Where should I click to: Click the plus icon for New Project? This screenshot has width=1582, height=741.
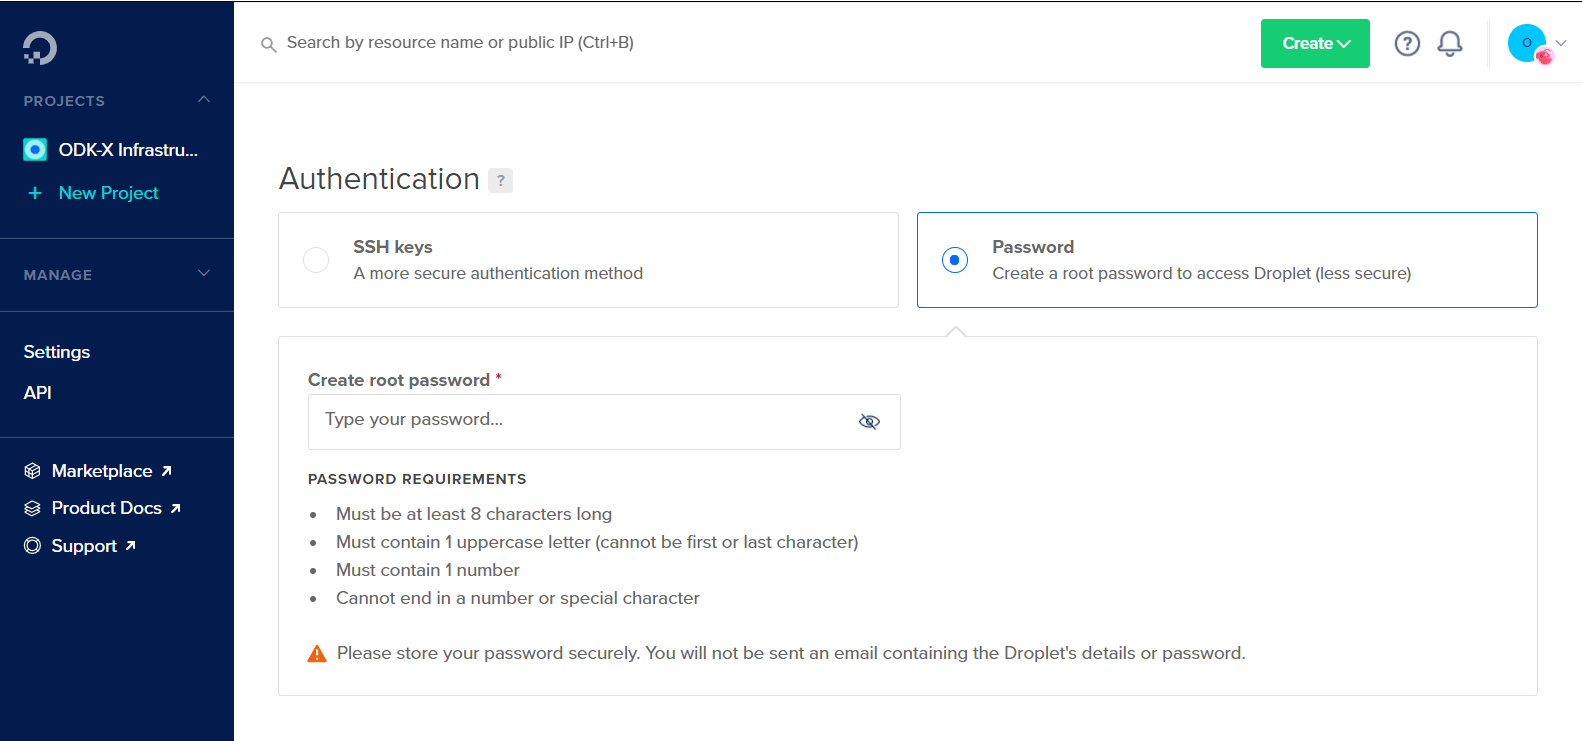35,193
